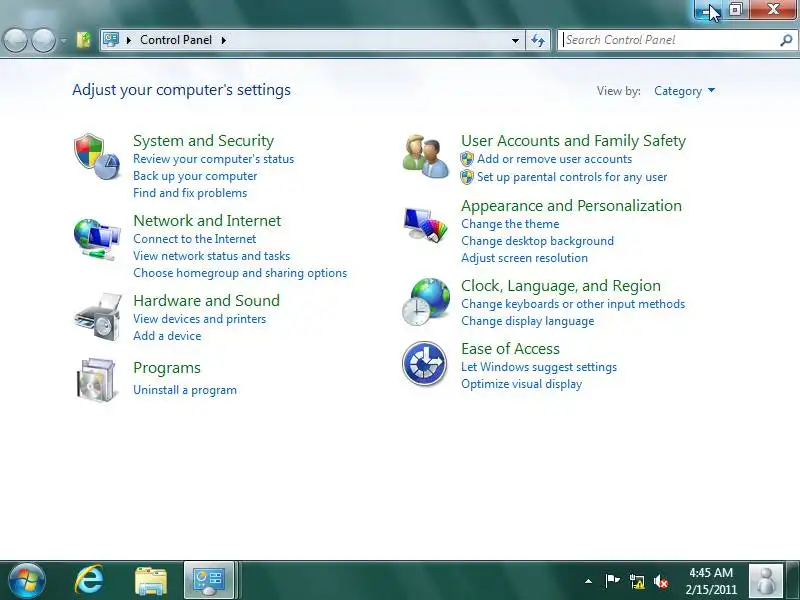Open the Programs heading

coord(167,368)
